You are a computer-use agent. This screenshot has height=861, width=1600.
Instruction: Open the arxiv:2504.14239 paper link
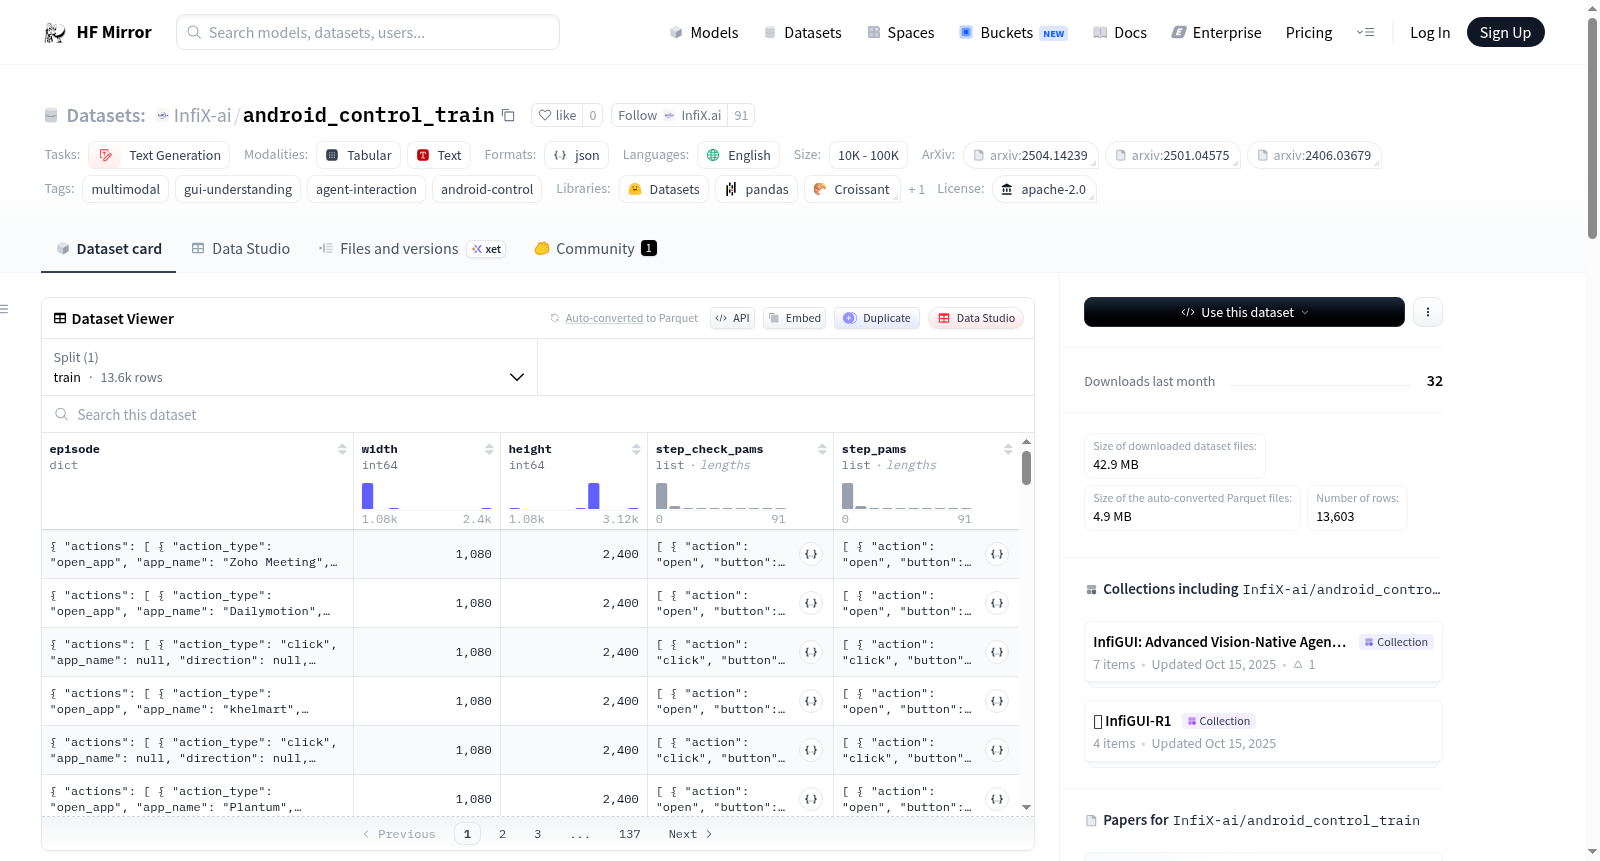1031,155
